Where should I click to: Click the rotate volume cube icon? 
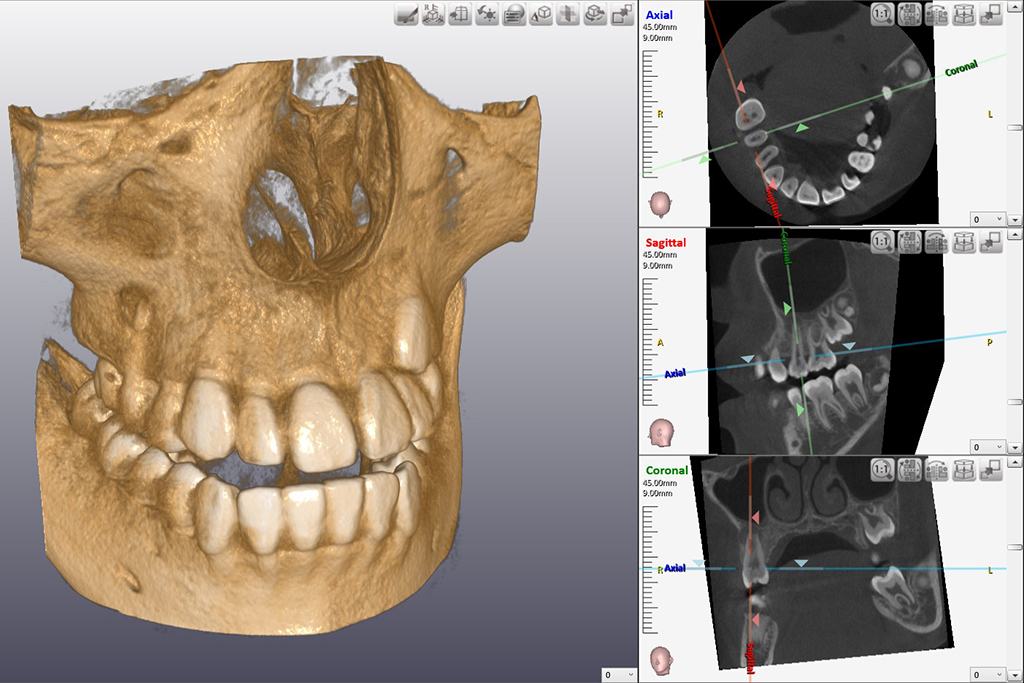point(595,14)
